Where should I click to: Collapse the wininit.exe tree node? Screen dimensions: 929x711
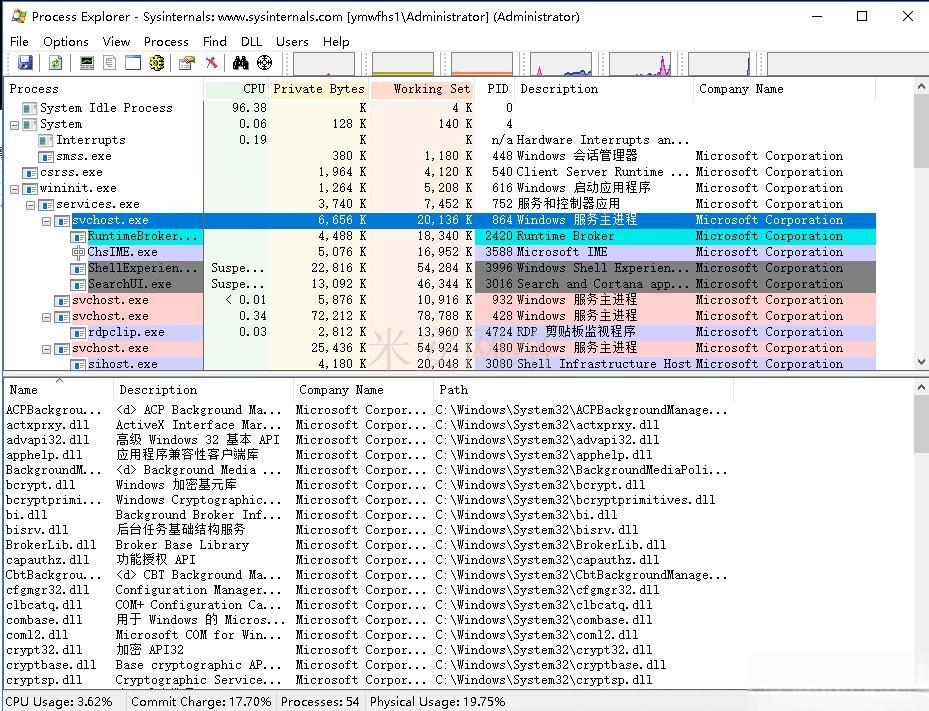pyautogui.click(x=15, y=190)
